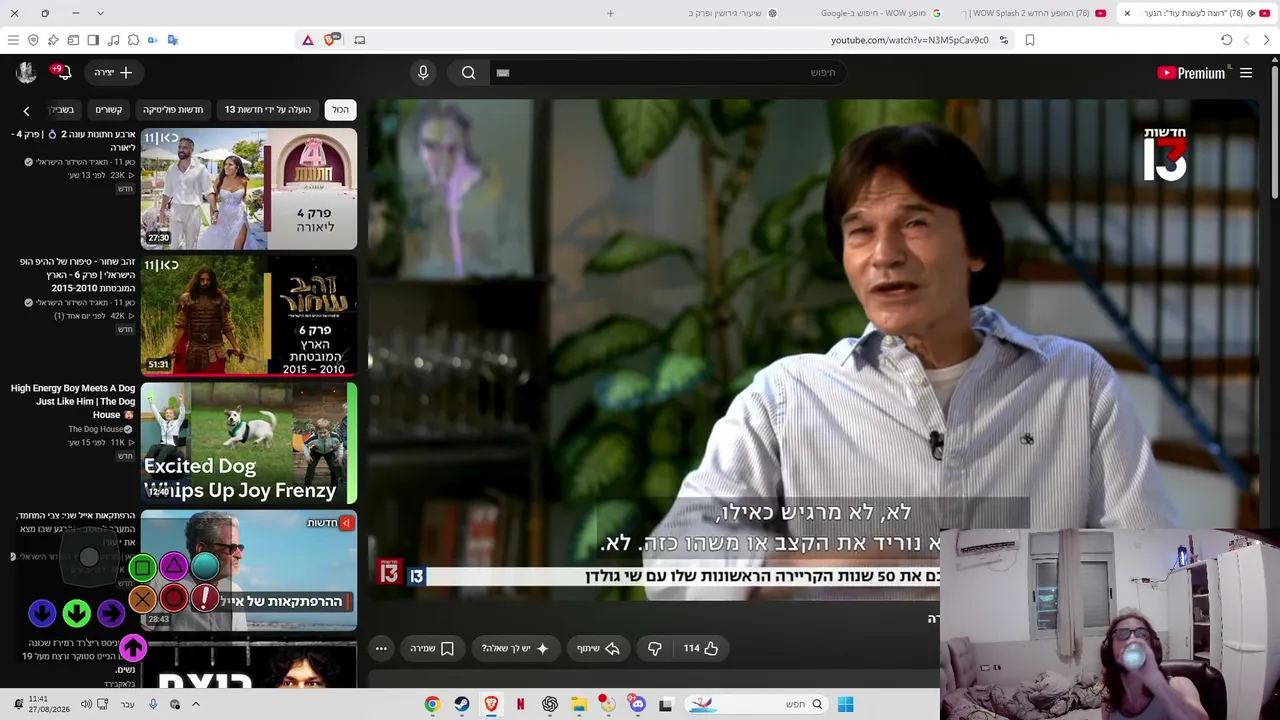The height and width of the screenshot is (720, 1280).
Task: Open Brave Rewards triangle icon
Action: 308,40
